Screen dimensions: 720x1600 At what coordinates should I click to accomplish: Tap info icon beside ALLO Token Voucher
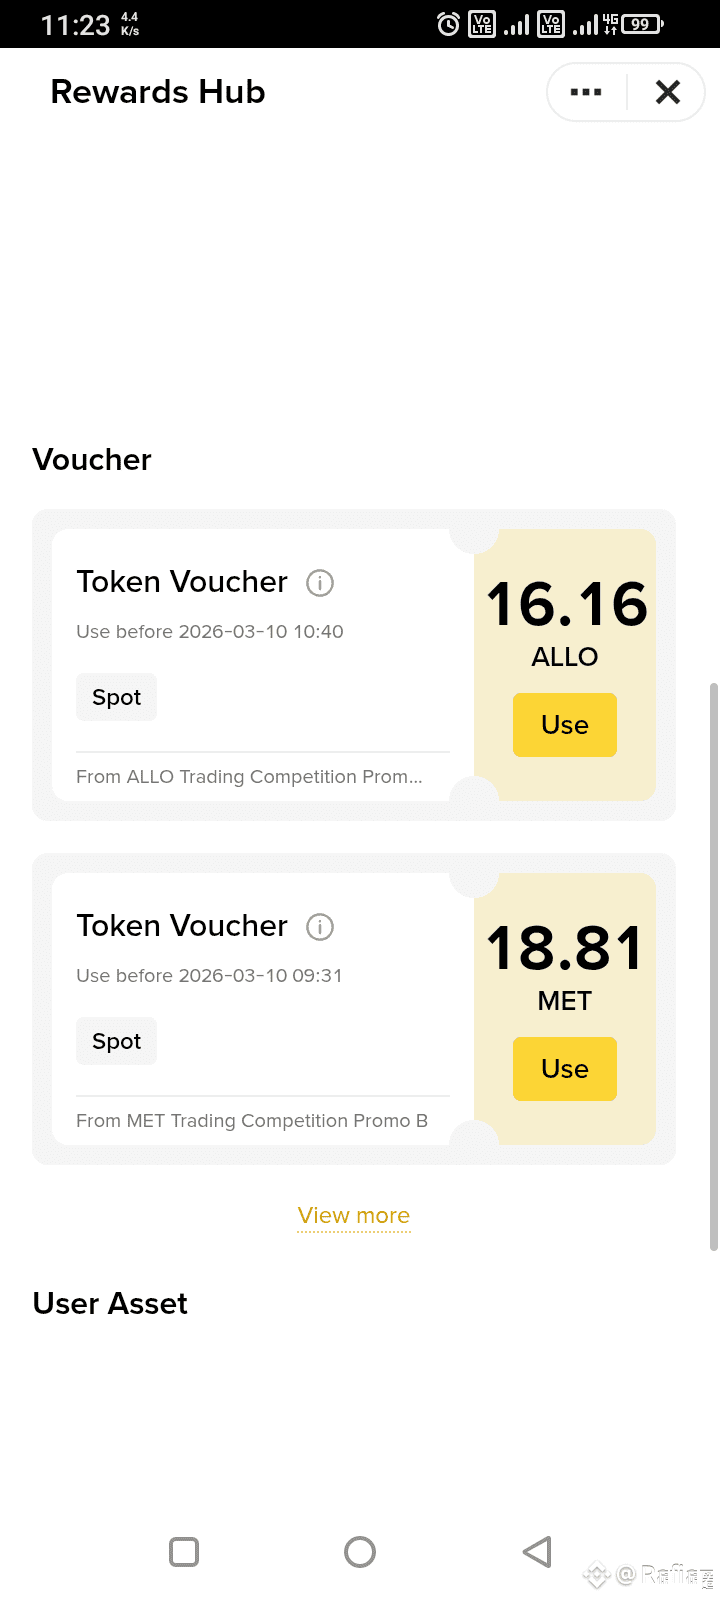pos(320,583)
